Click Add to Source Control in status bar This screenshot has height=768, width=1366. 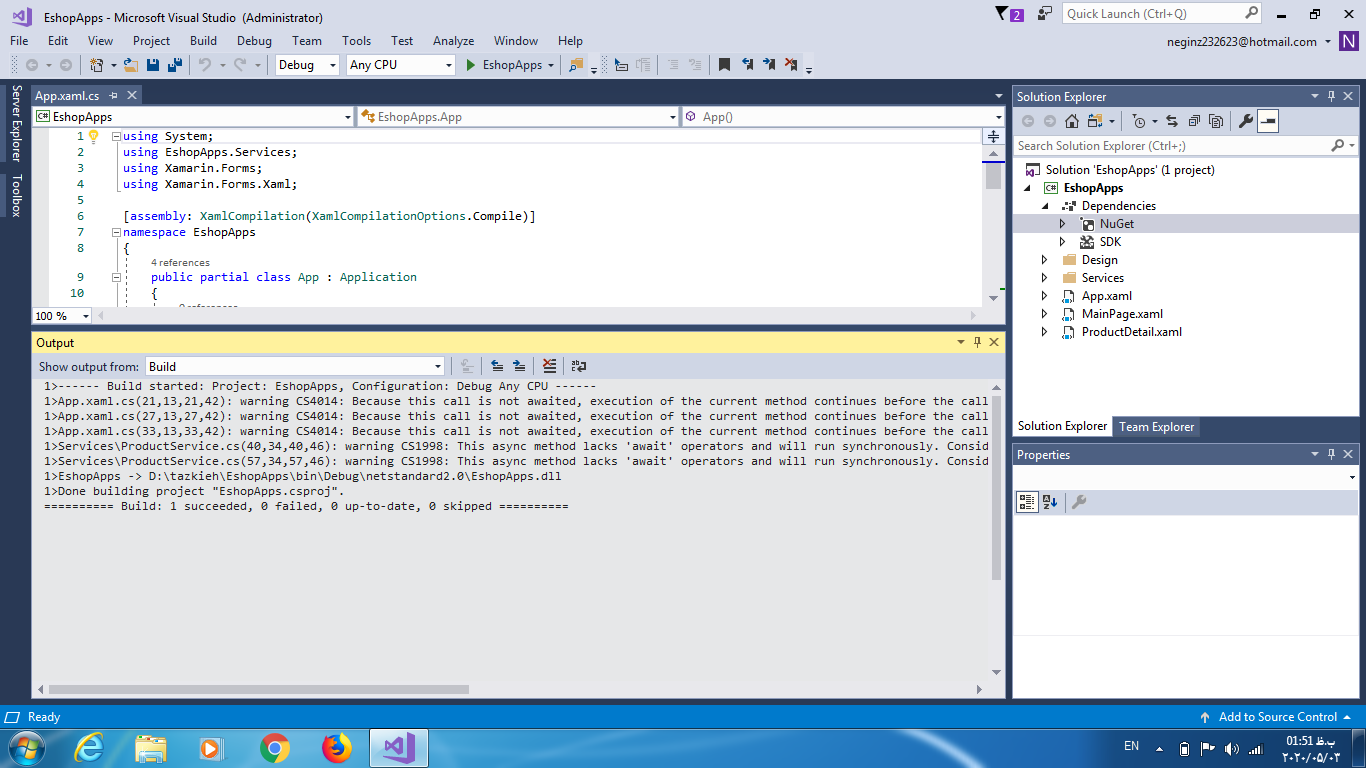click(1277, 717)
